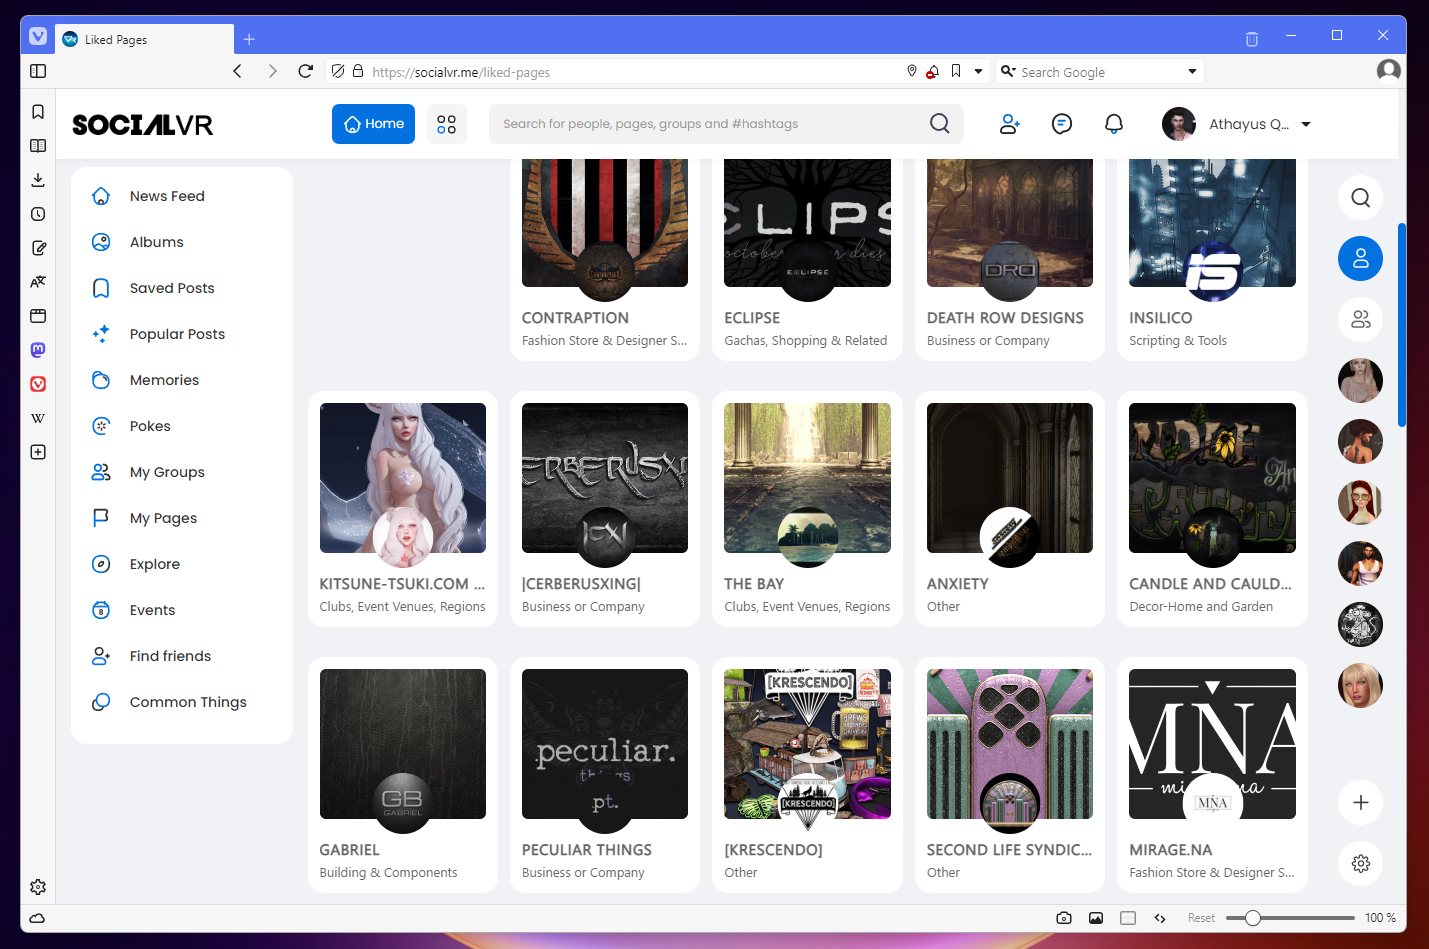Open Pokes in sidebar
1429x949 pixels.
pyautogui.click(x=150, y=426)
